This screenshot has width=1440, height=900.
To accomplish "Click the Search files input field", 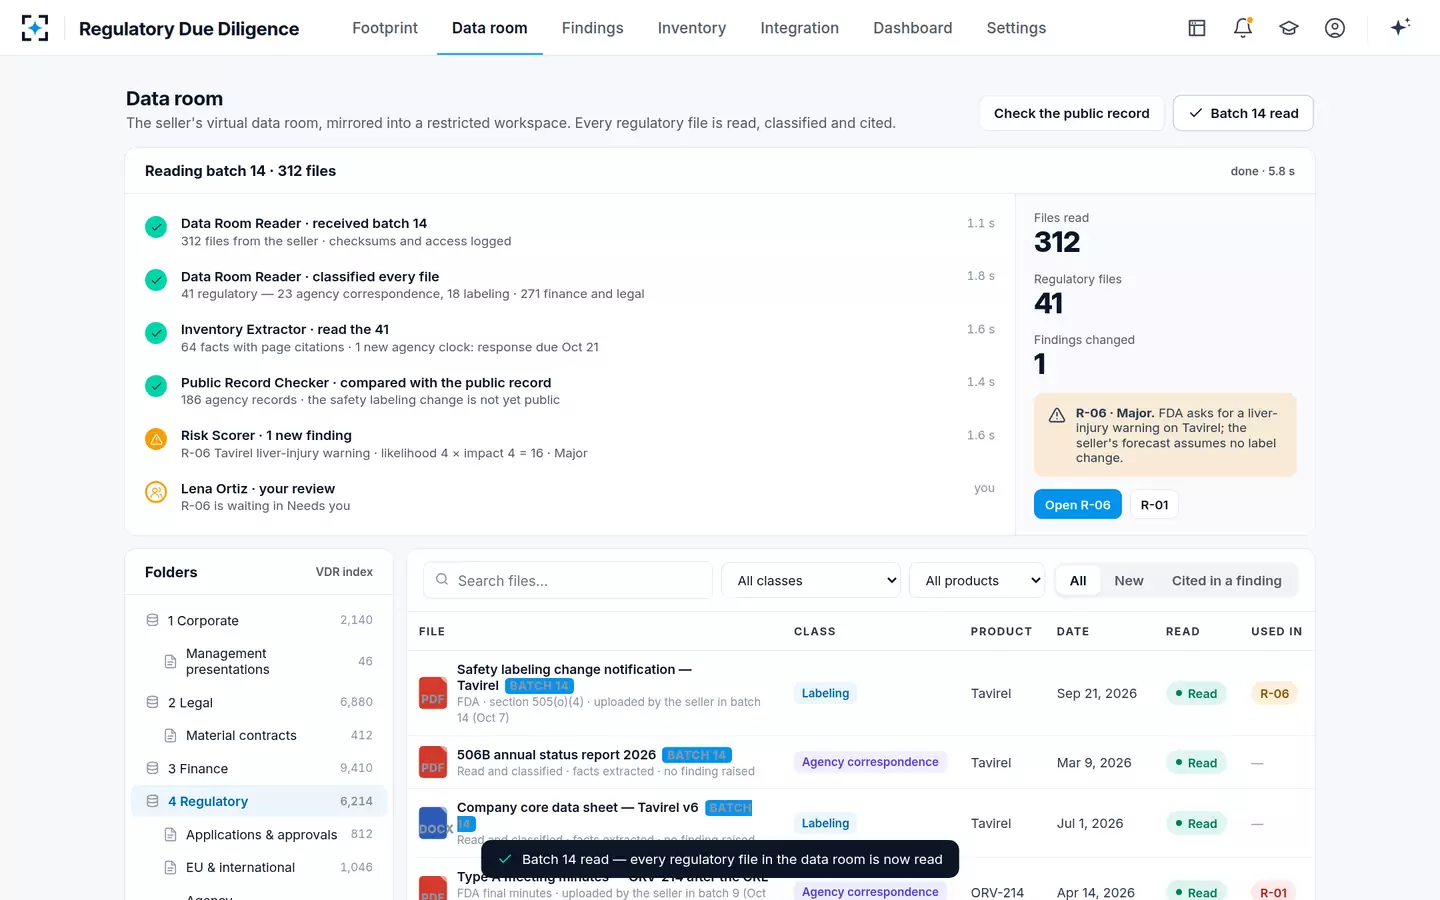I will 568,580.
